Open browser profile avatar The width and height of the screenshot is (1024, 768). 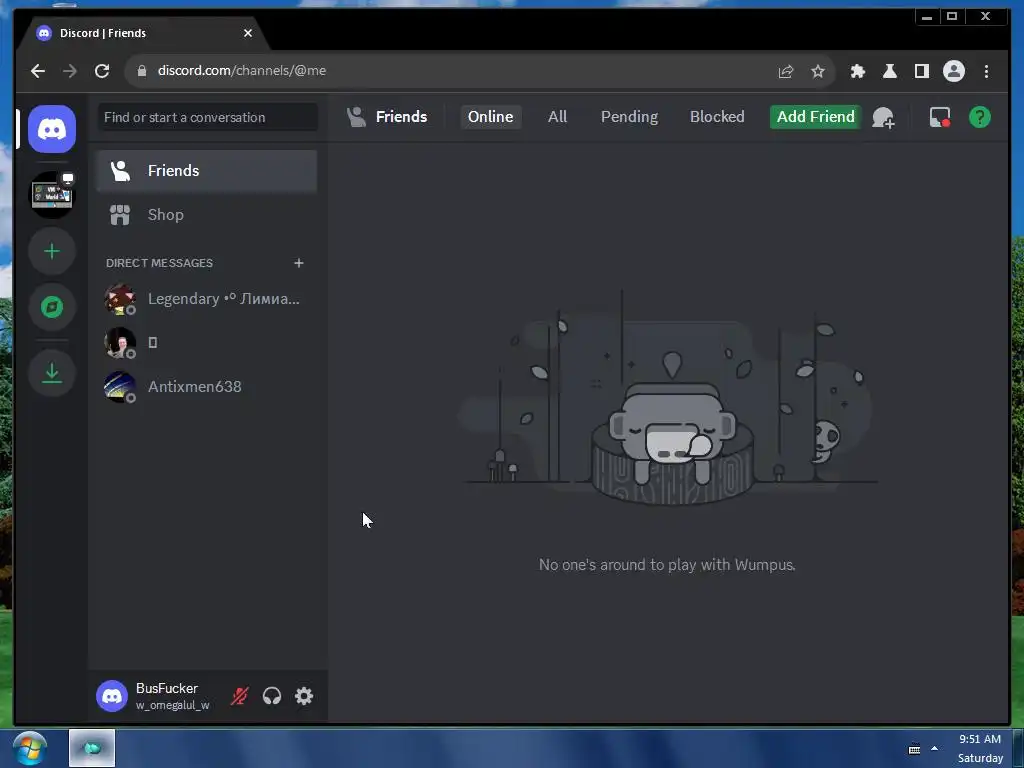point(953,71)
